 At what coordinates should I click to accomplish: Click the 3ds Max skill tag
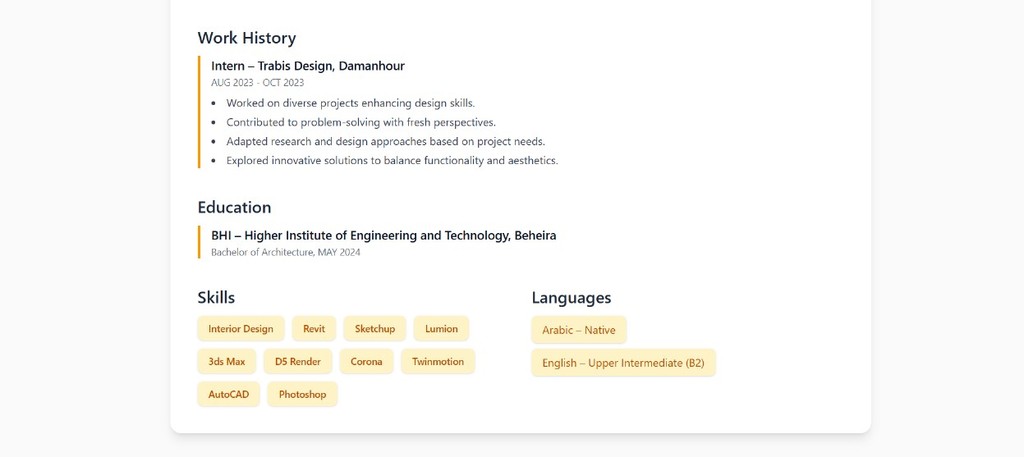(x=227, y=362)
